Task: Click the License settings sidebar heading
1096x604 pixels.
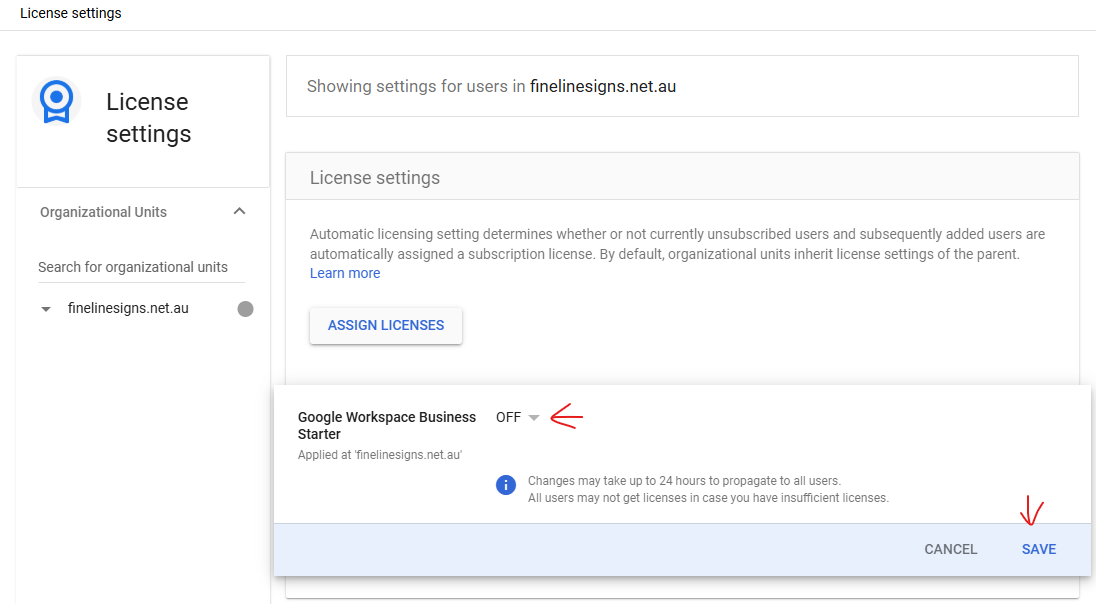Action: click(148, 118)
